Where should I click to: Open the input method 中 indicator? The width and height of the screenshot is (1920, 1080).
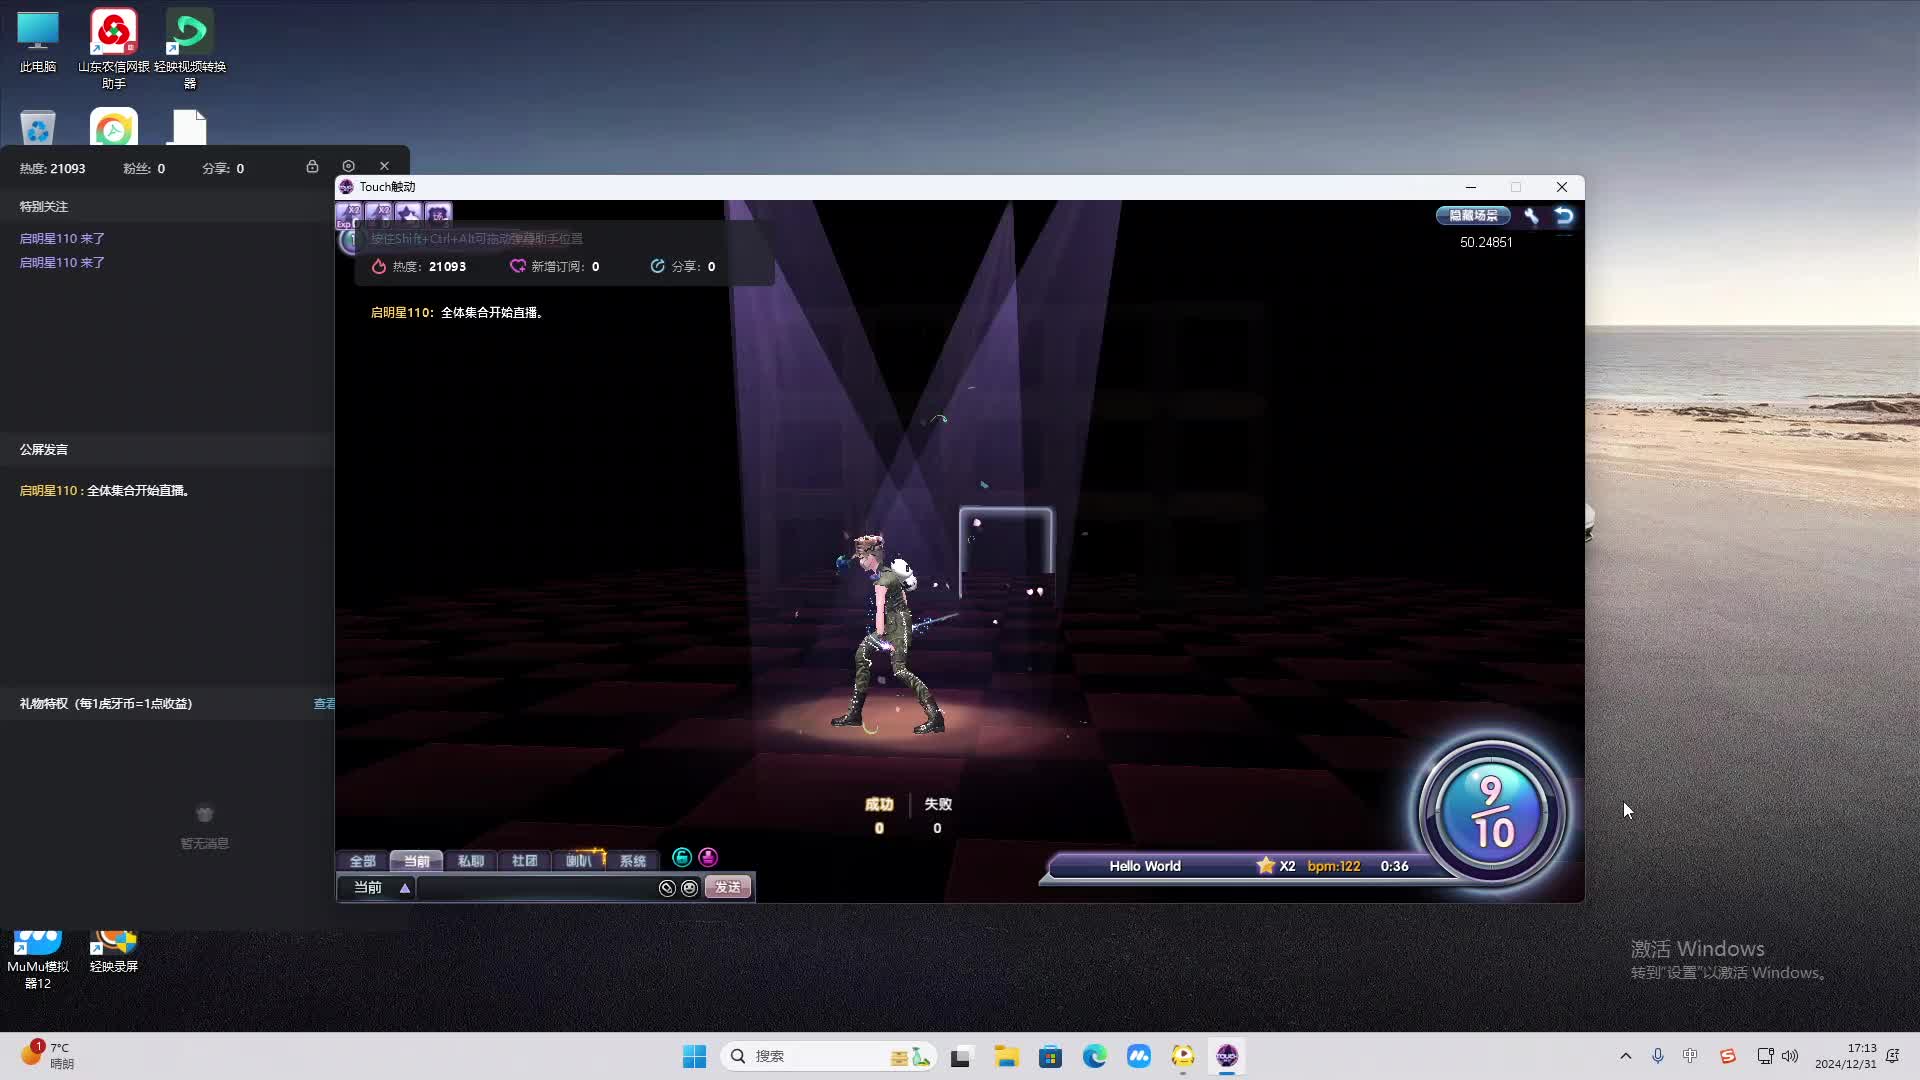click(x=1690, y=1056)
